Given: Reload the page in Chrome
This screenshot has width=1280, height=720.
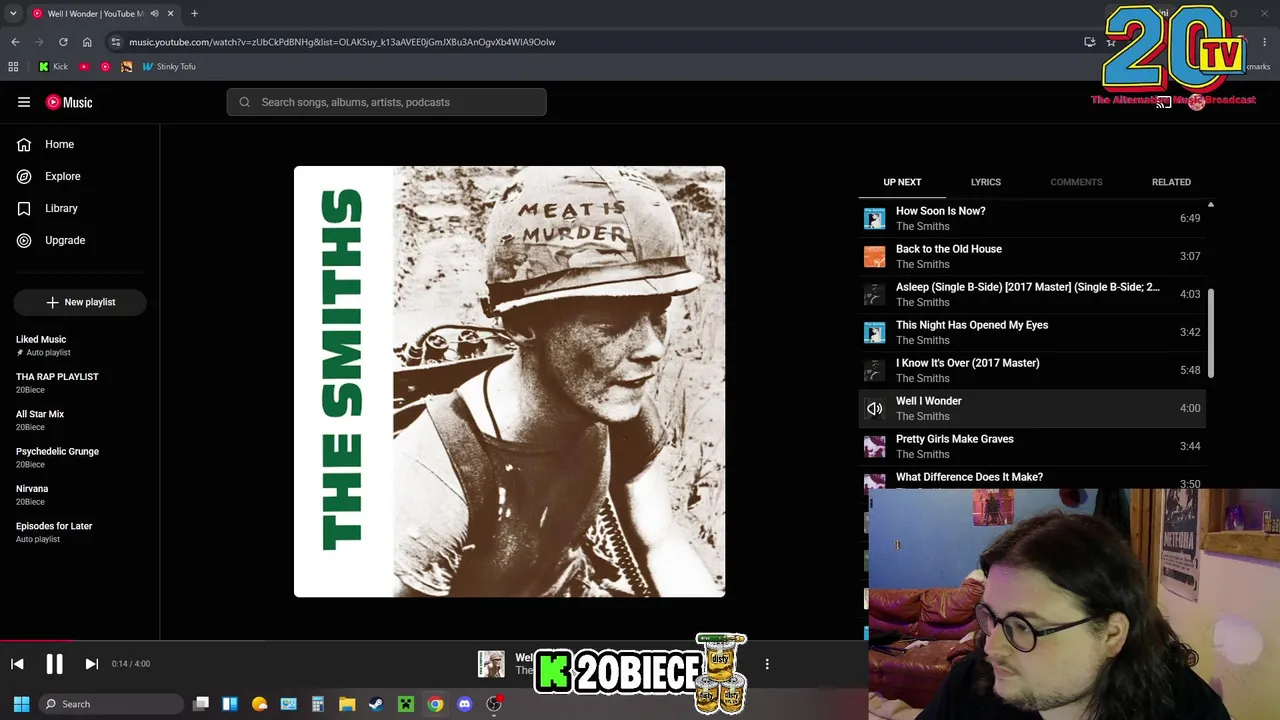Looking at the screenshot, I should click(x=63, y=42).
